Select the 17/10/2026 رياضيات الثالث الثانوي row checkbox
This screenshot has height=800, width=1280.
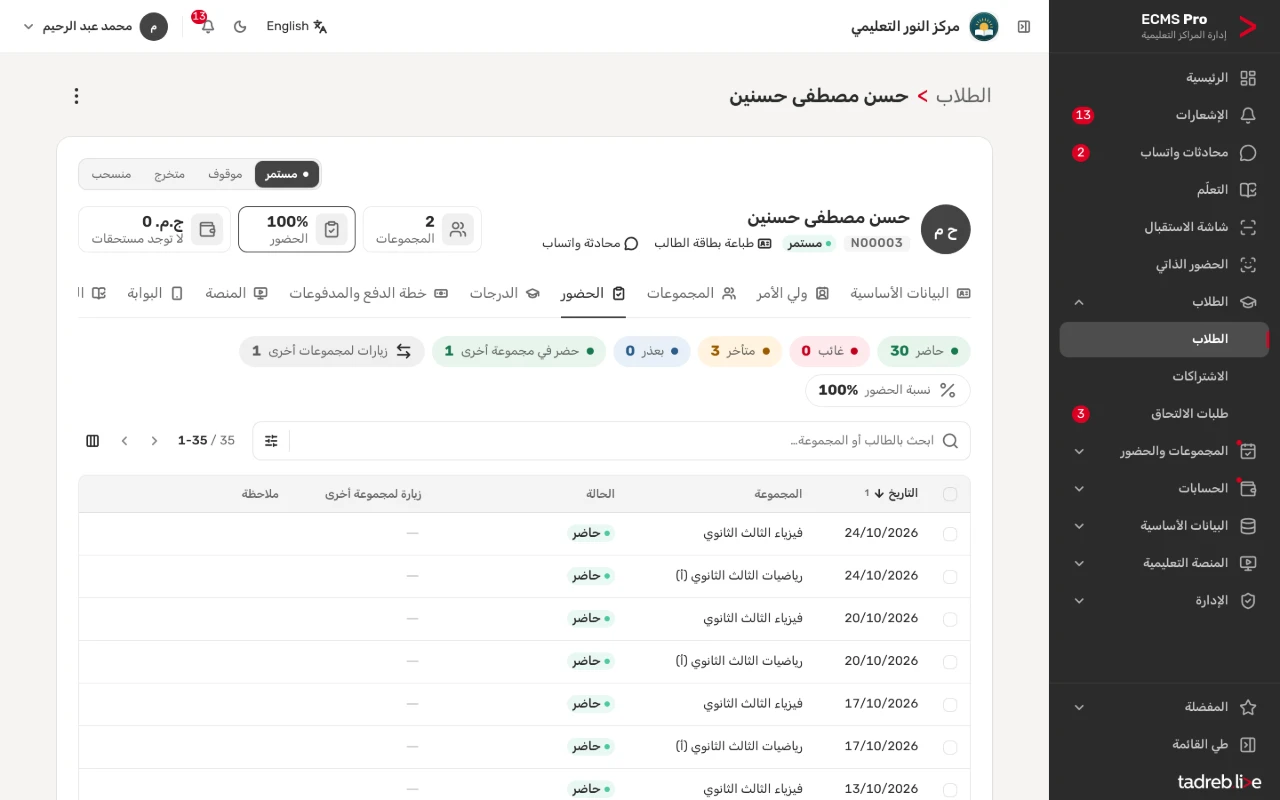950,747
